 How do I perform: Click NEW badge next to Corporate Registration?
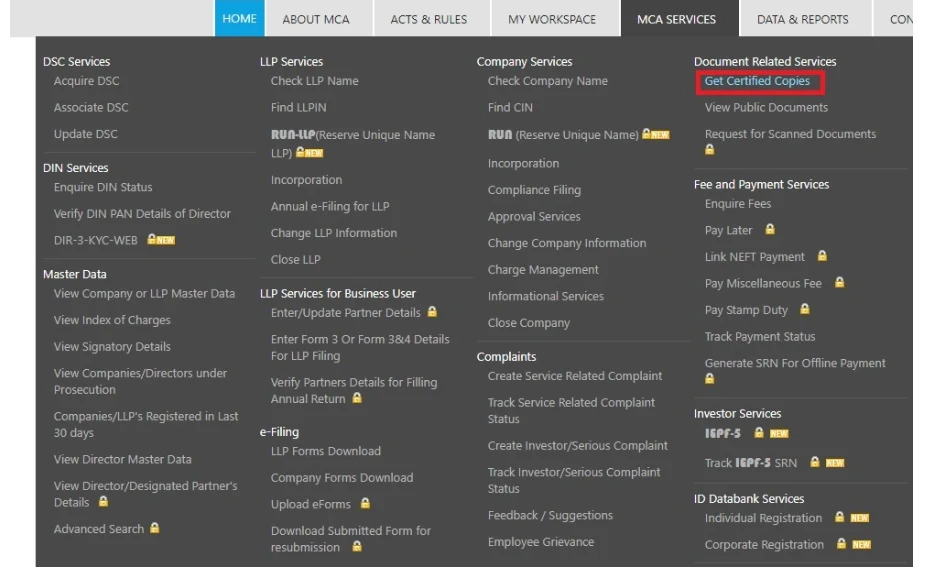(x=861, y=544)
